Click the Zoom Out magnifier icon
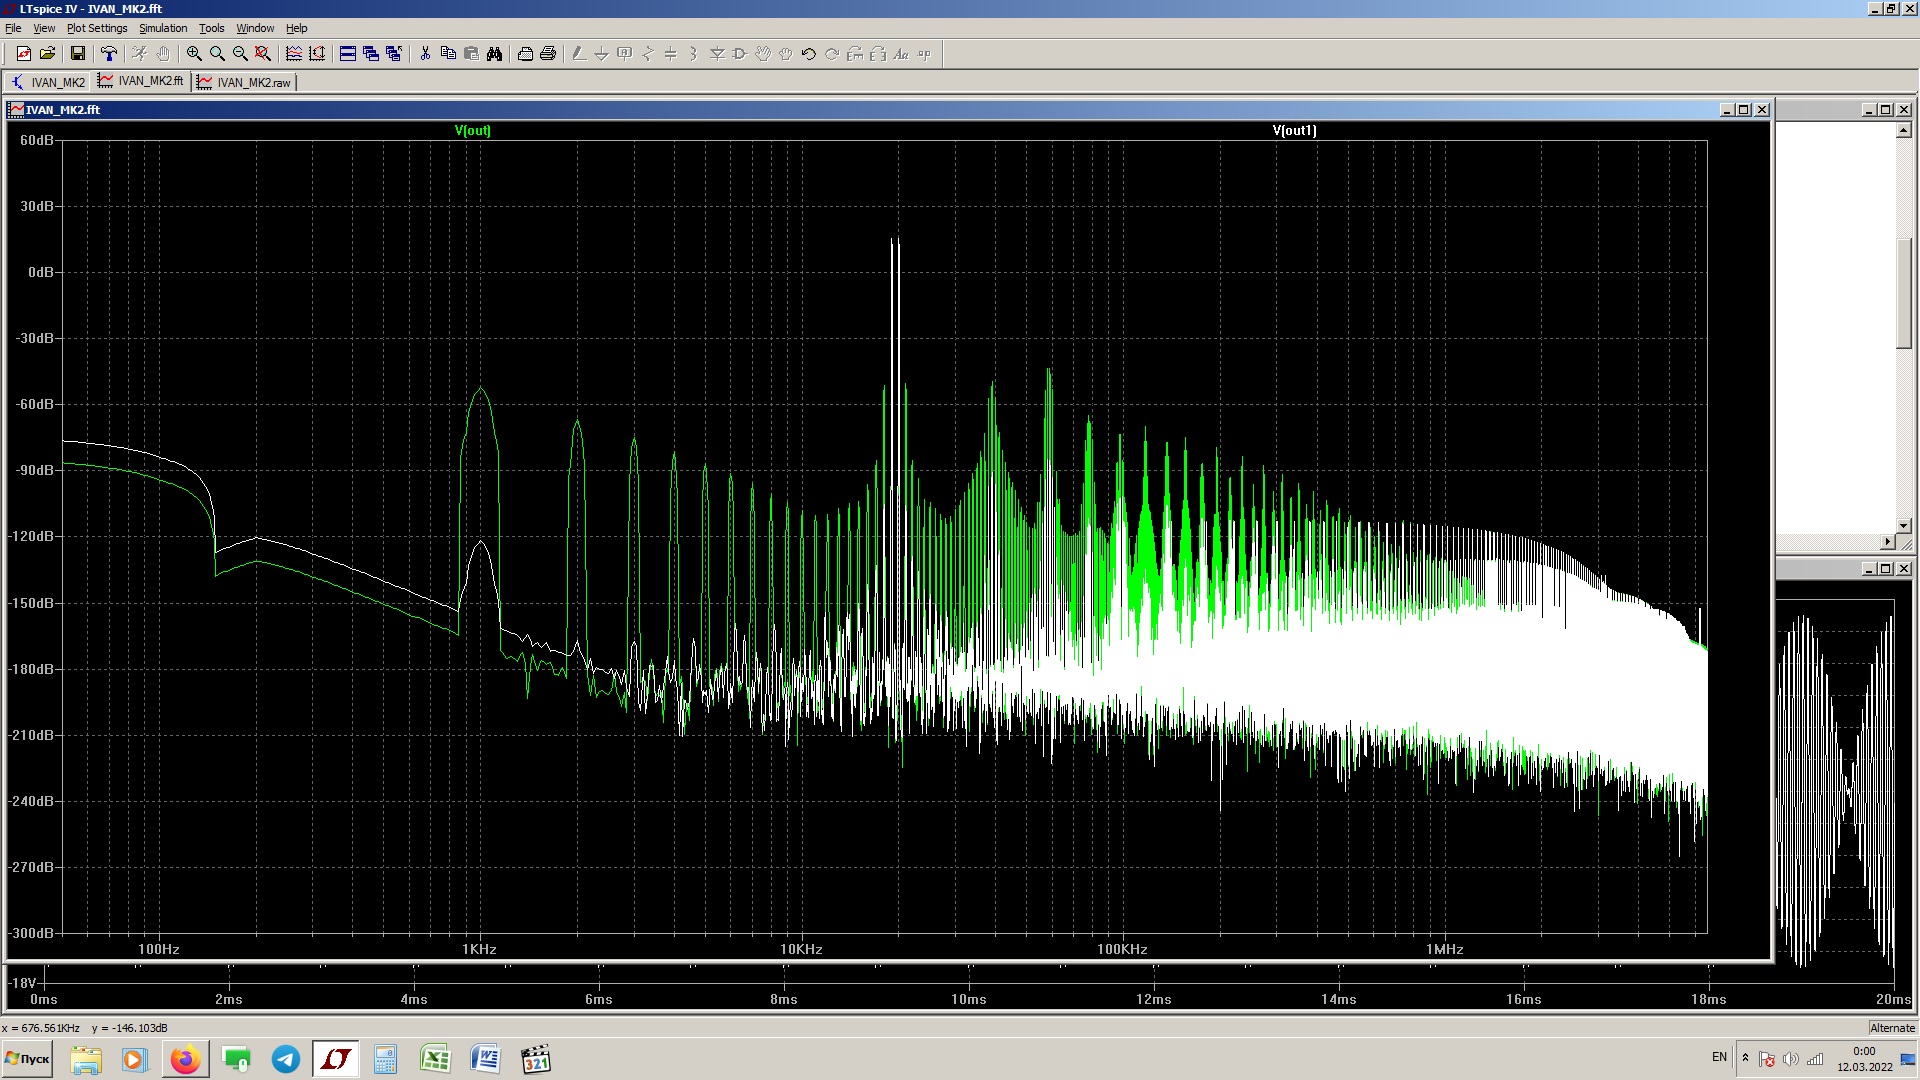This screenshot has width=1920, height=1080. (x=240, y=54)
